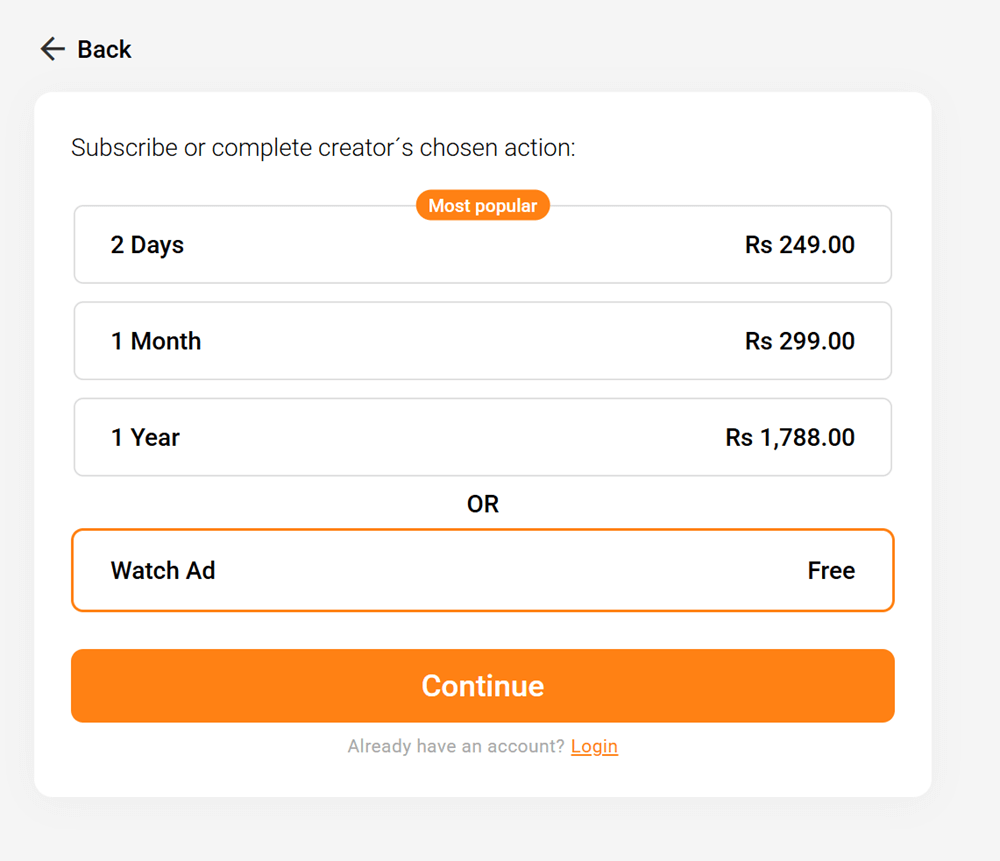Click the 2 Days plan label

click(x=146, y=244)
